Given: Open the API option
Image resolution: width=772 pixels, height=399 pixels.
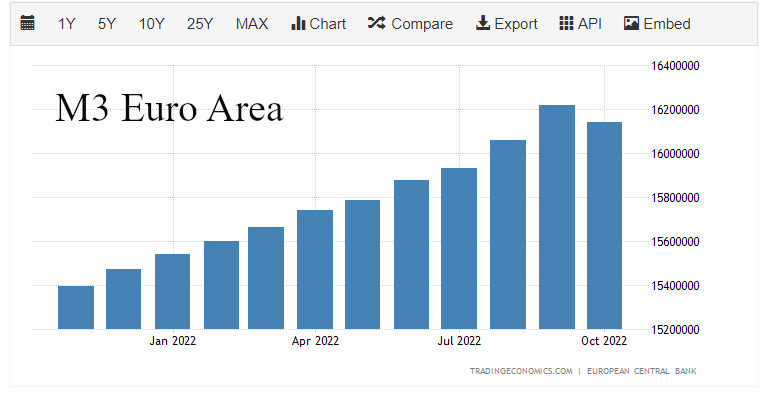Looking at the screenshot, I should (580, 24).
